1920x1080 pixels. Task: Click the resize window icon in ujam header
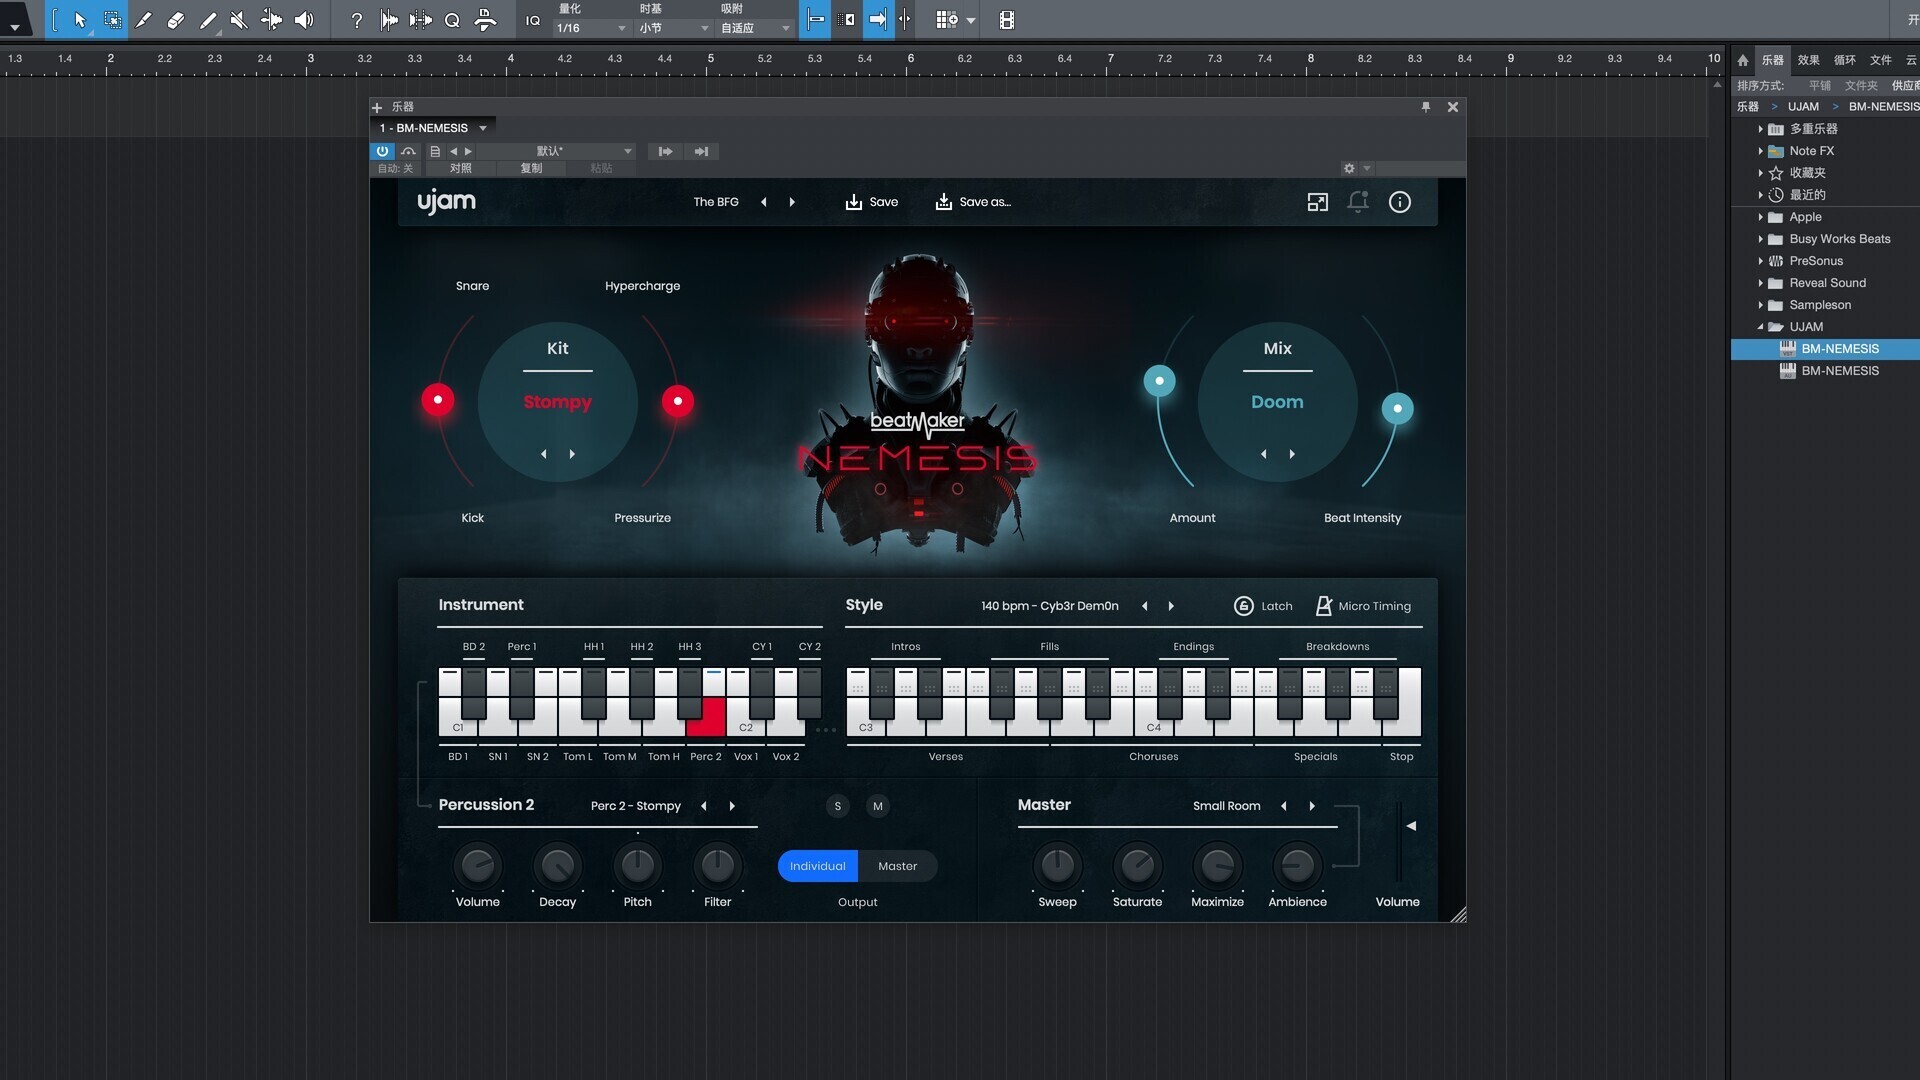pyautogui.click(x=1318, y=202)
